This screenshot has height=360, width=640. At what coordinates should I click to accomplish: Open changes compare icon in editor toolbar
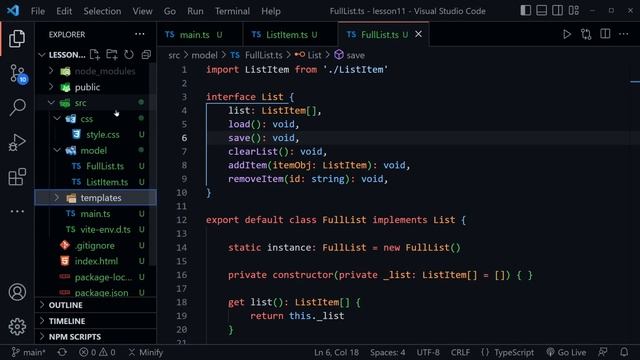pyautogui.click(x=586, y=34)
